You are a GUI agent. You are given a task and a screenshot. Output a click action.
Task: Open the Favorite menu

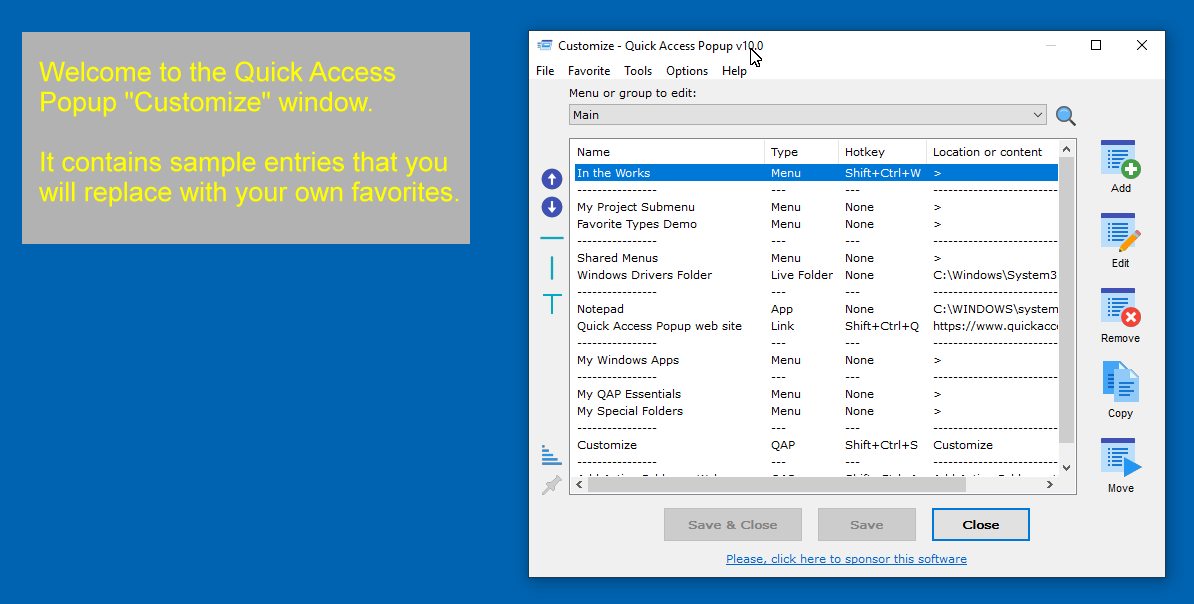point(589,71)
